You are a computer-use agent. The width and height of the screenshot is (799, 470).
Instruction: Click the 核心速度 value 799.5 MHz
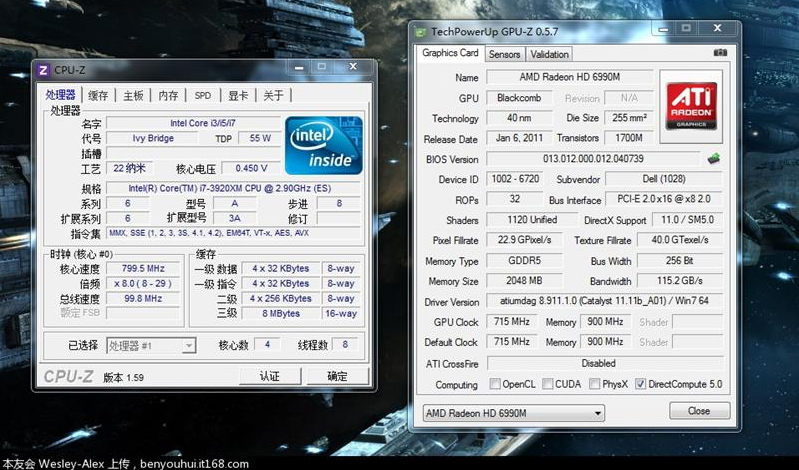coord(143,269)
